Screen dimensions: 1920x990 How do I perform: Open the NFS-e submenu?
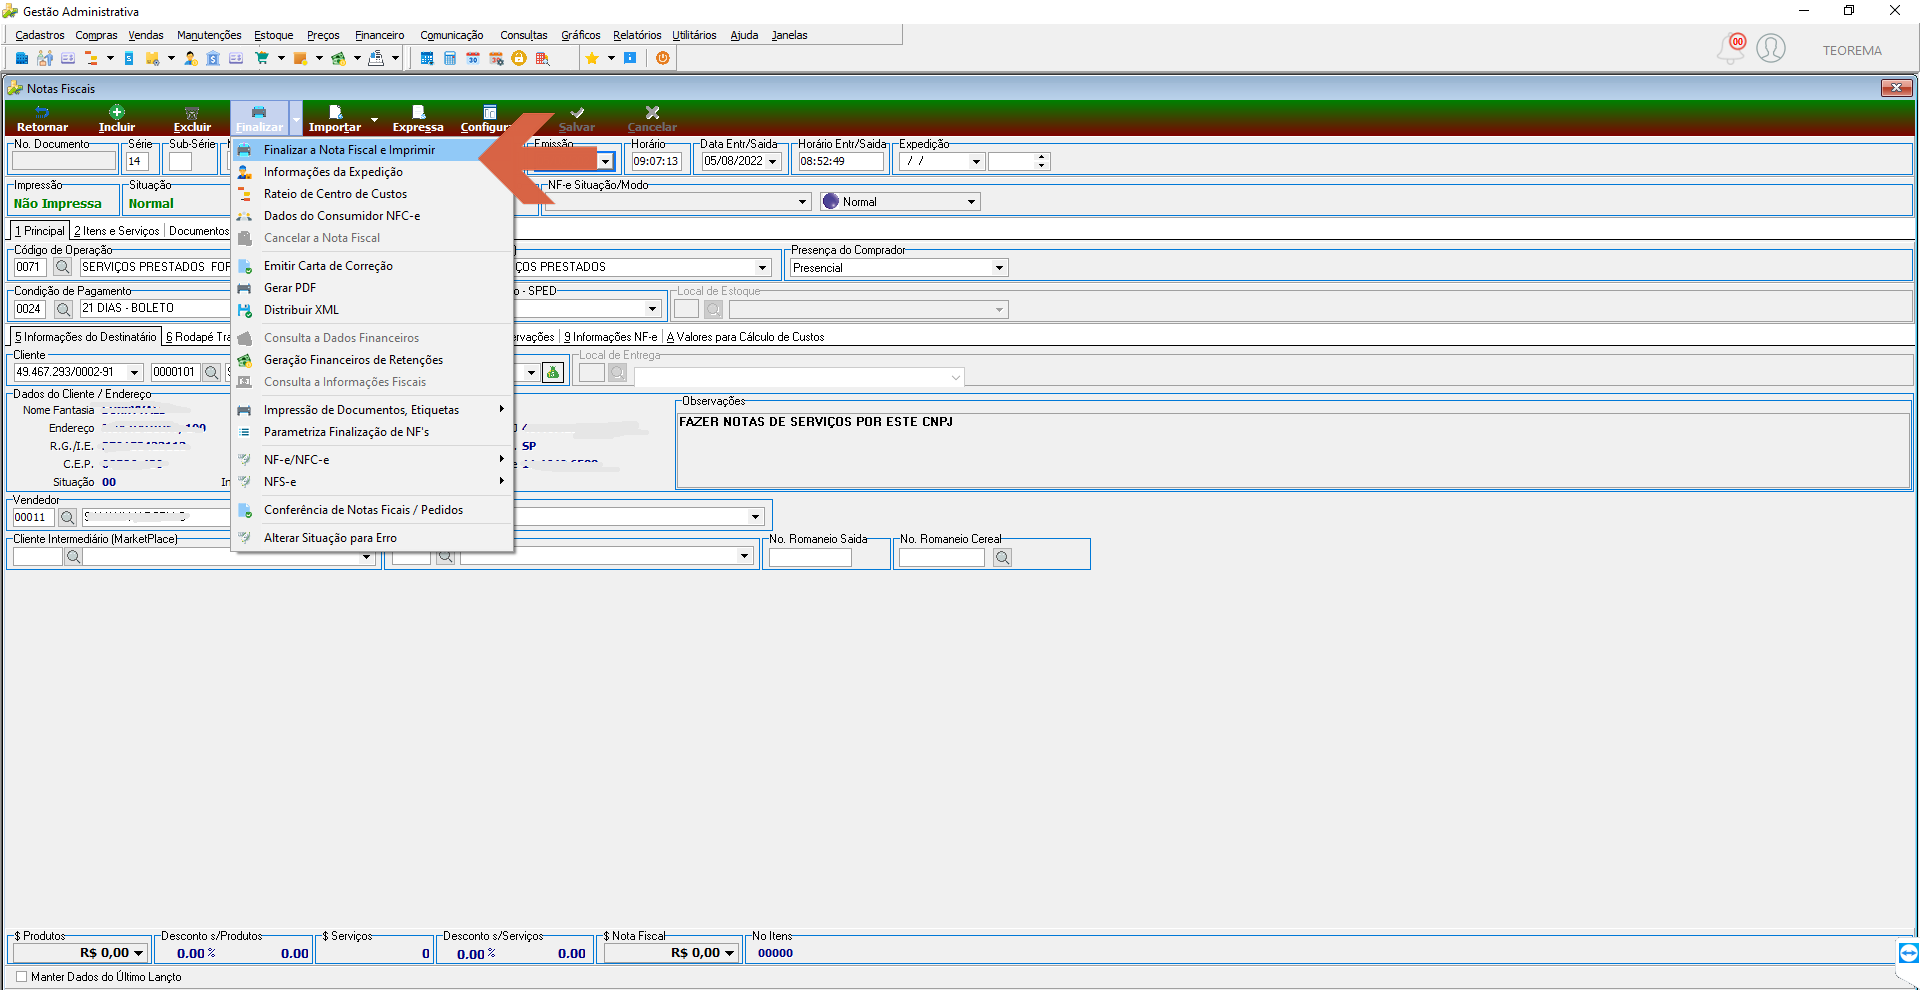[372, 482]
